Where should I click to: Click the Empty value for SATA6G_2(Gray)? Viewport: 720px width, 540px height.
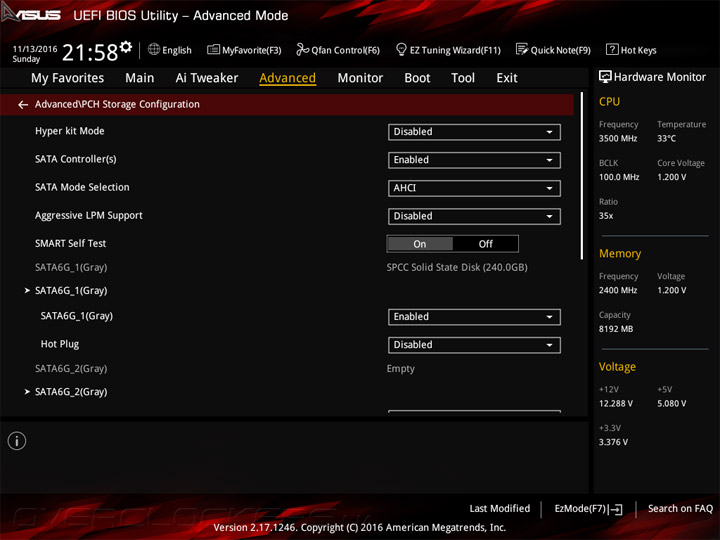400,369
